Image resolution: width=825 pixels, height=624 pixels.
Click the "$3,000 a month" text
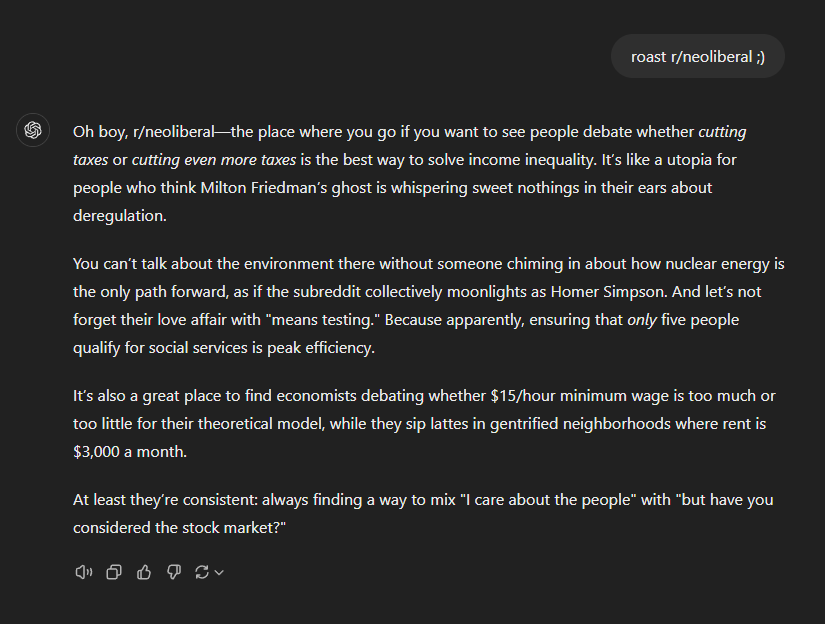pyautogui.click(x=129, y=452)
